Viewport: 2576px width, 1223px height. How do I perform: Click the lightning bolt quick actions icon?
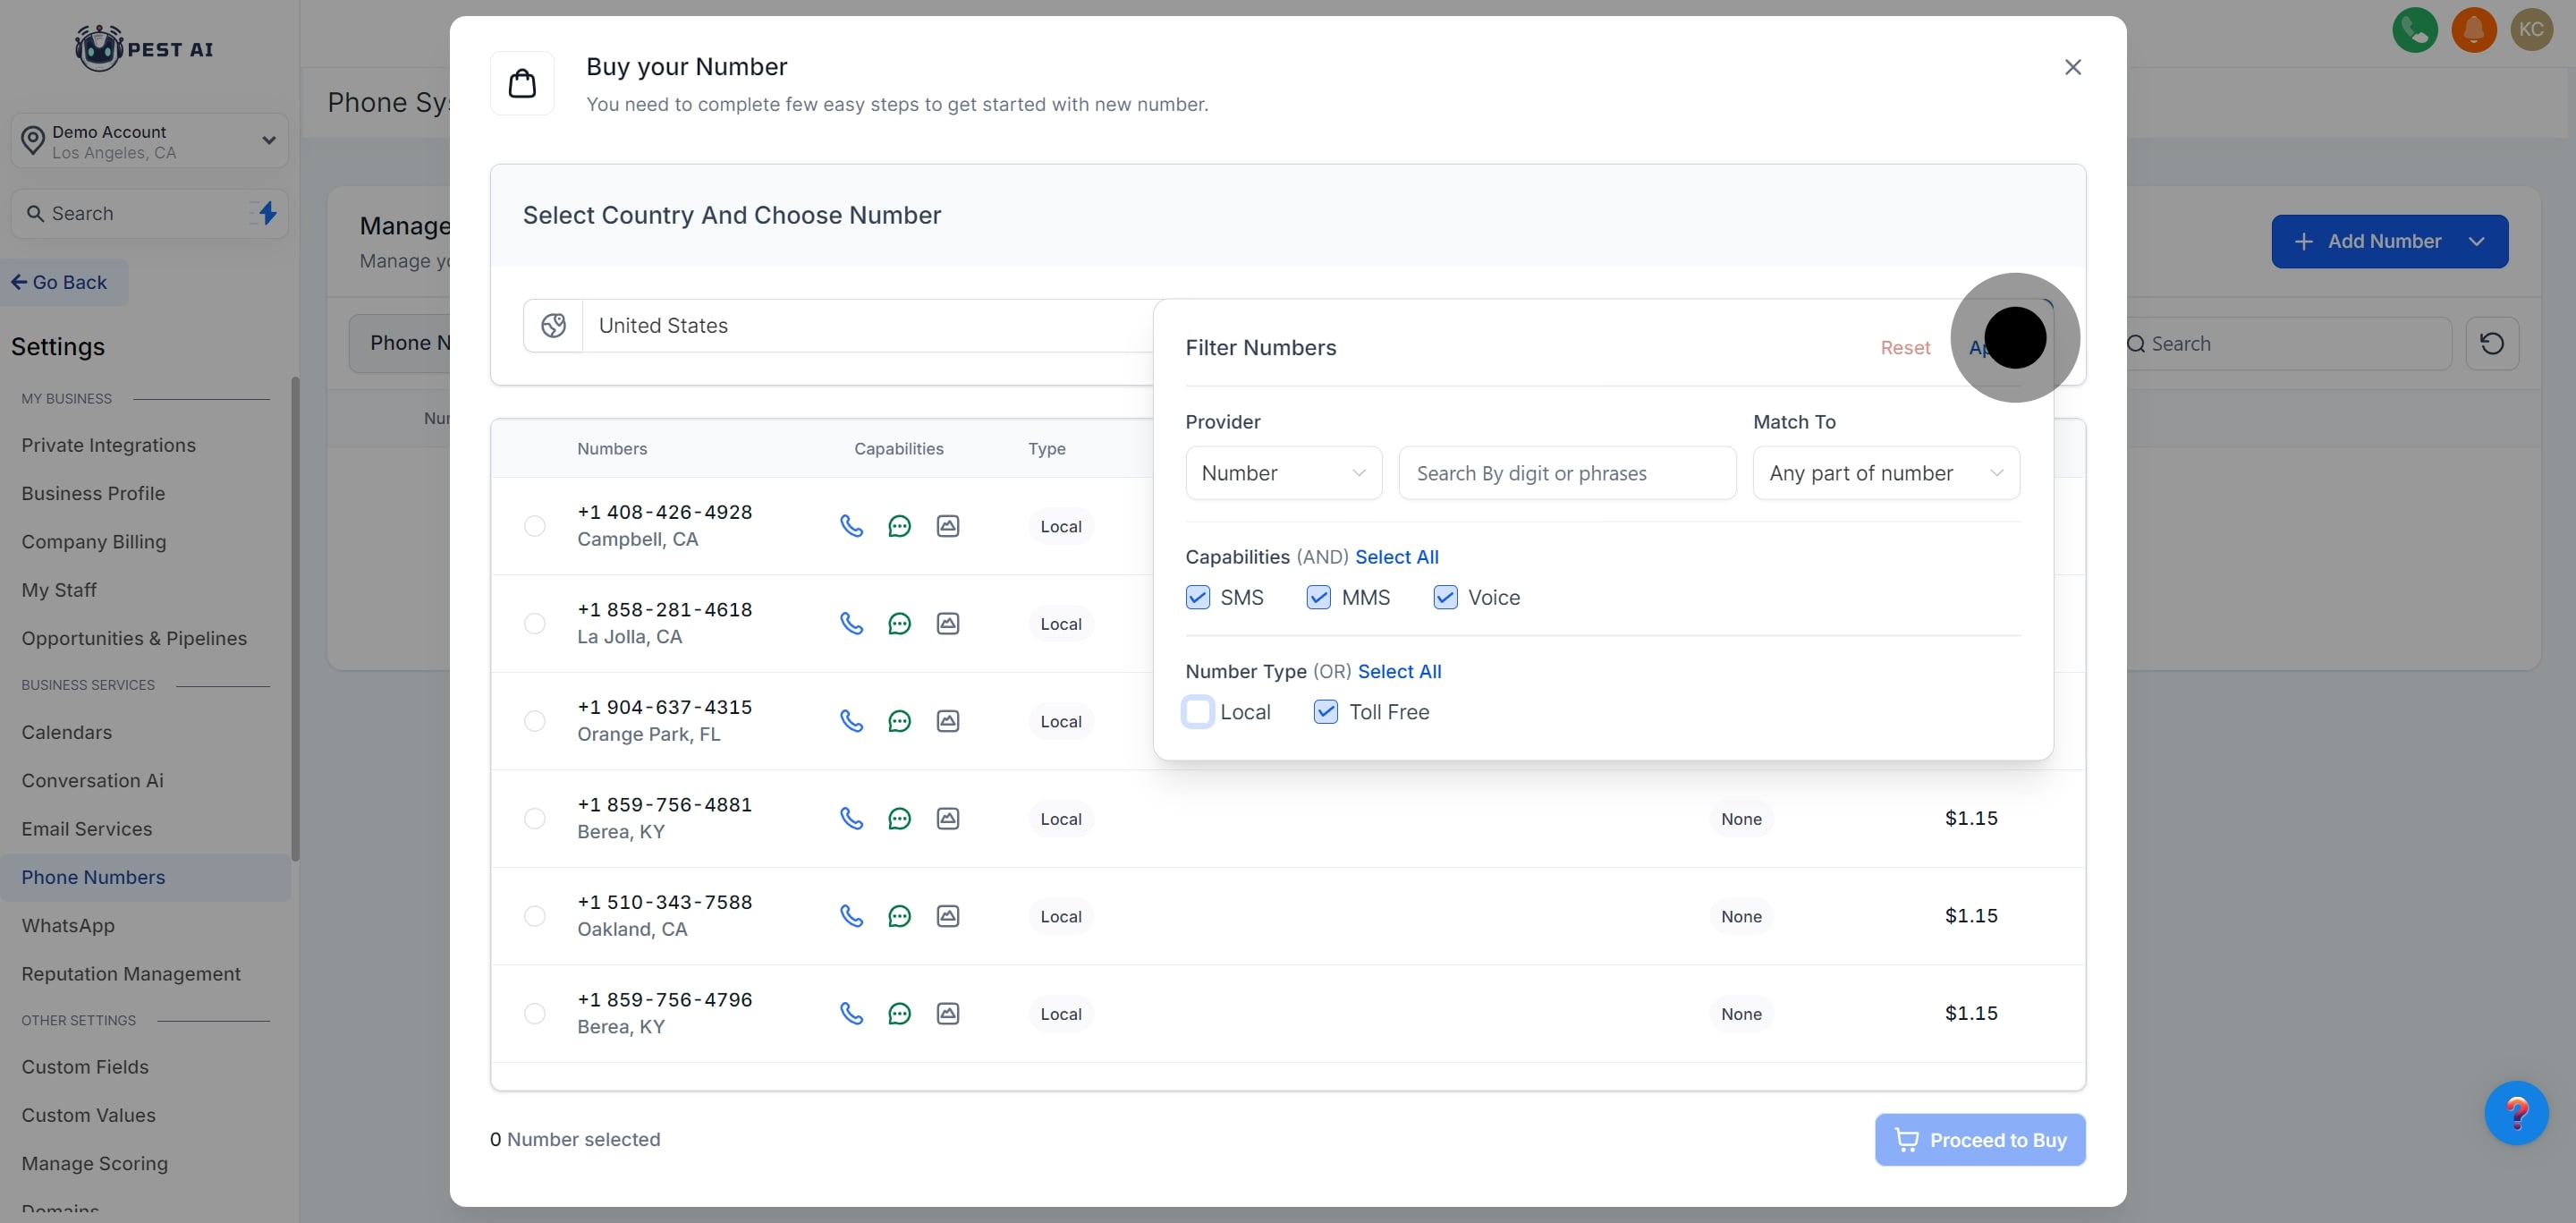(x=267, y=213)
